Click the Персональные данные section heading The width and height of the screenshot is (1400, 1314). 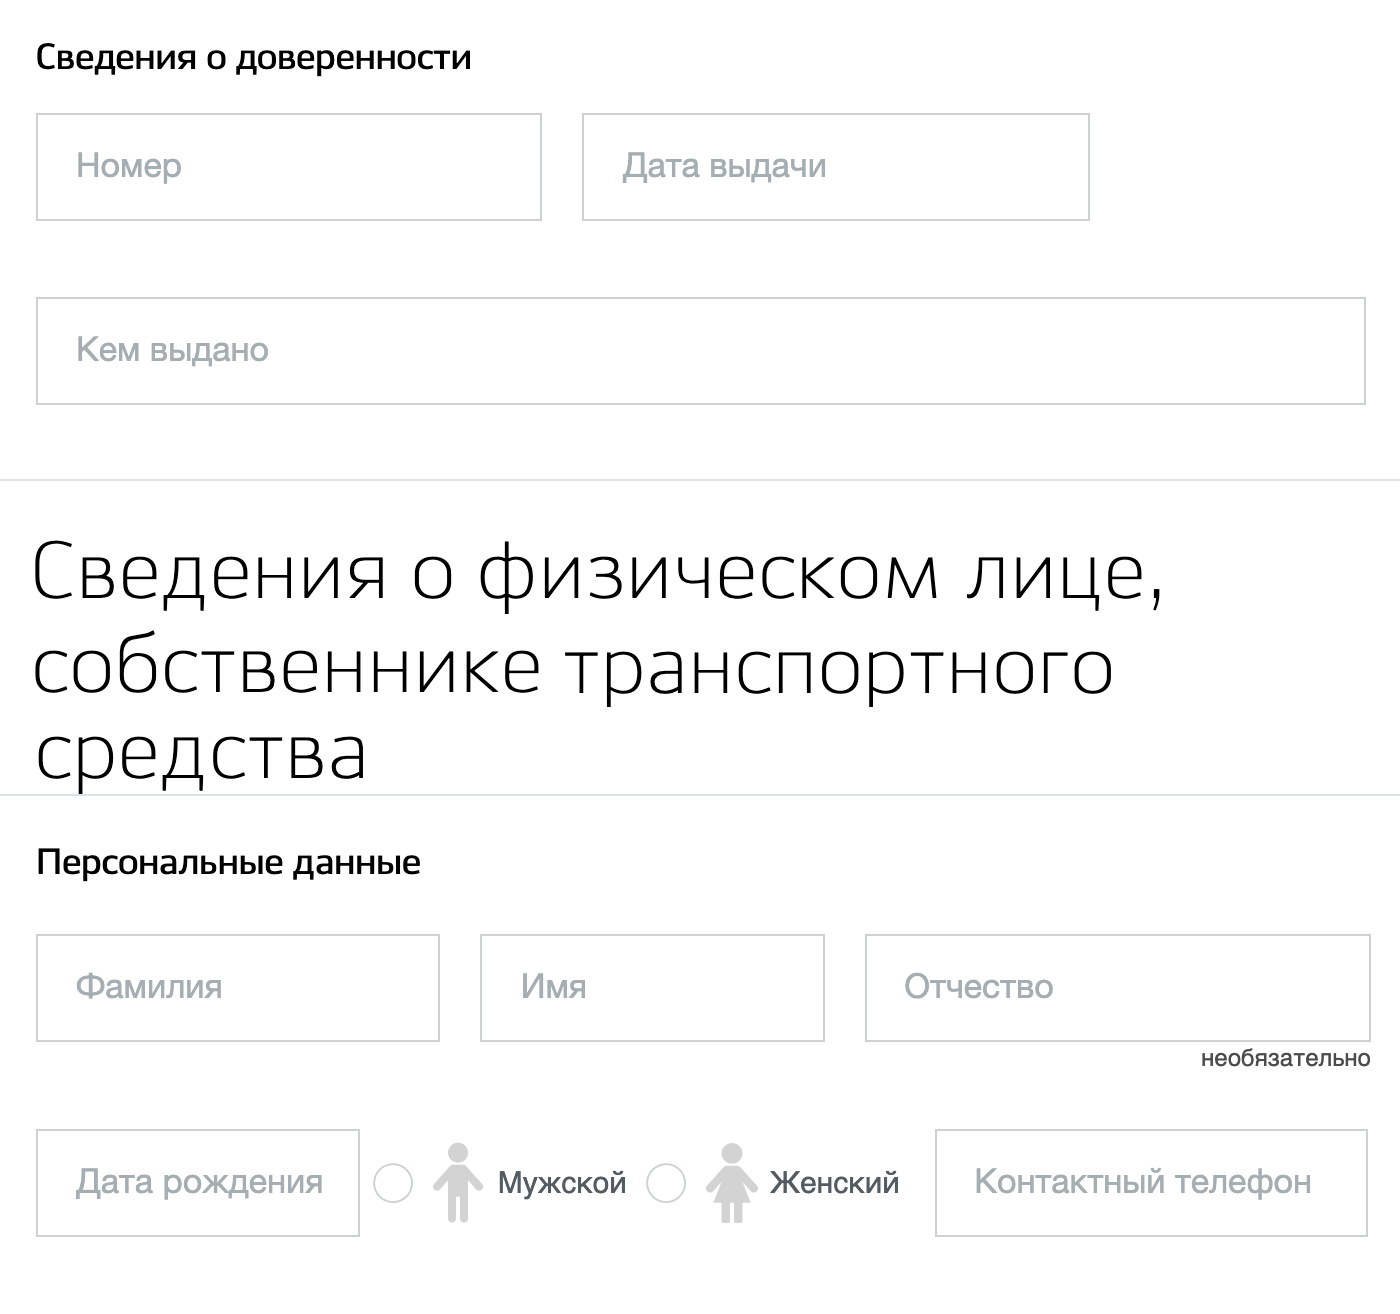point(229,858)
